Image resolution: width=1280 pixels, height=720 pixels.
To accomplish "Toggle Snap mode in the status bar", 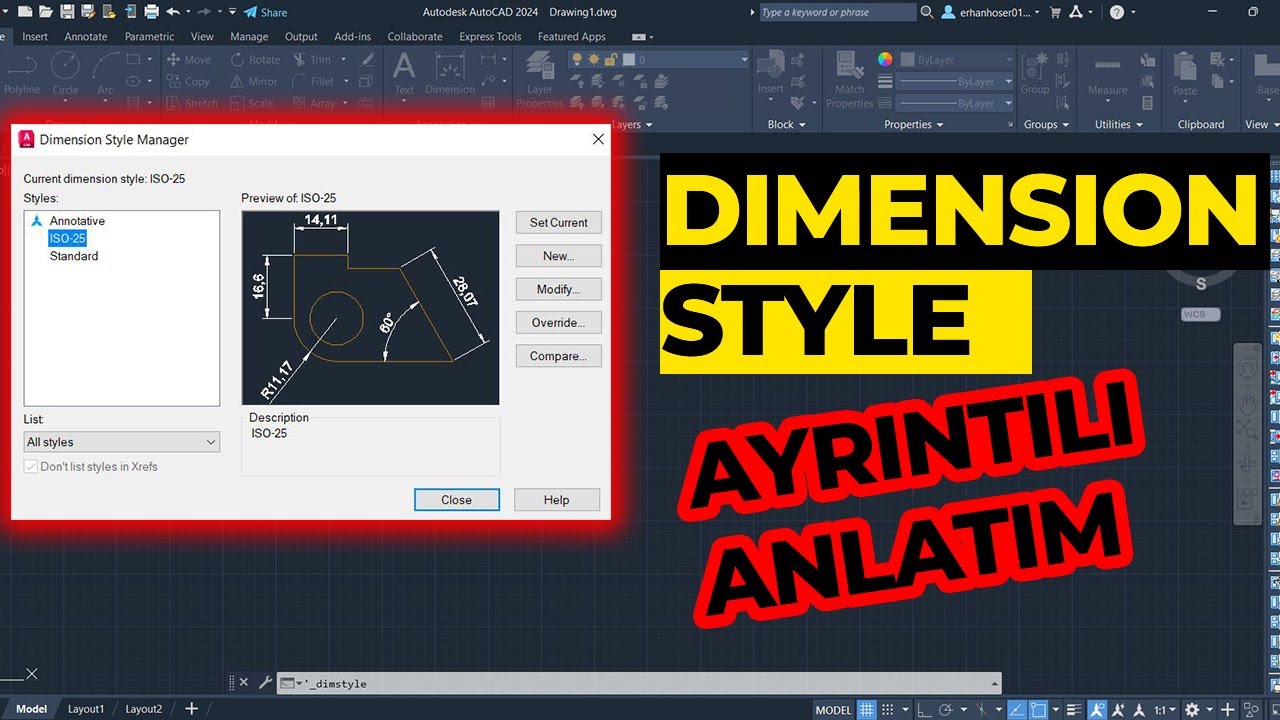I will (888, 710).
